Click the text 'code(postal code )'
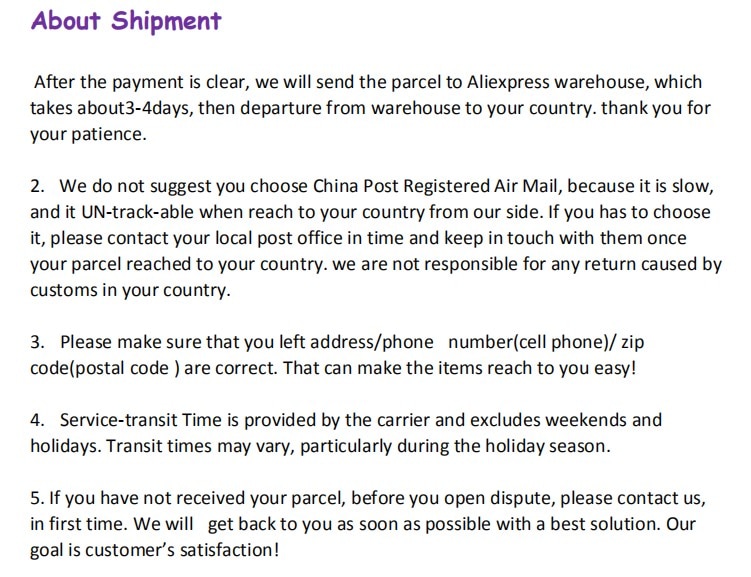 [105, 369]
